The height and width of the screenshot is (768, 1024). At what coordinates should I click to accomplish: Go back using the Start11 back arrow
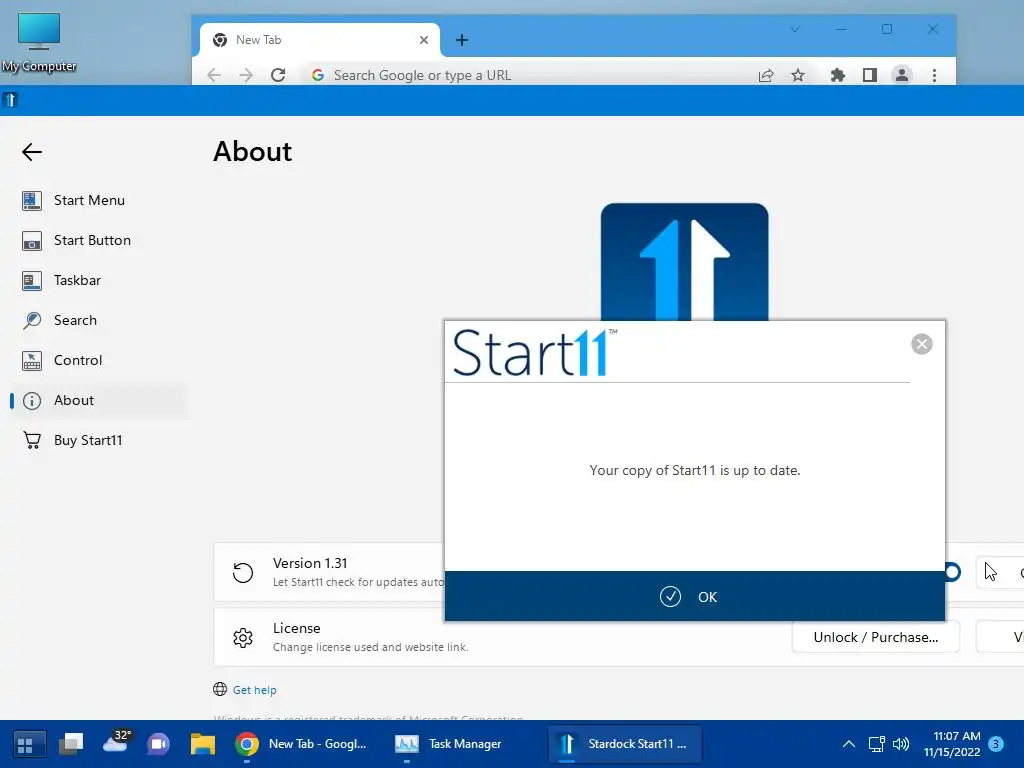31,152
